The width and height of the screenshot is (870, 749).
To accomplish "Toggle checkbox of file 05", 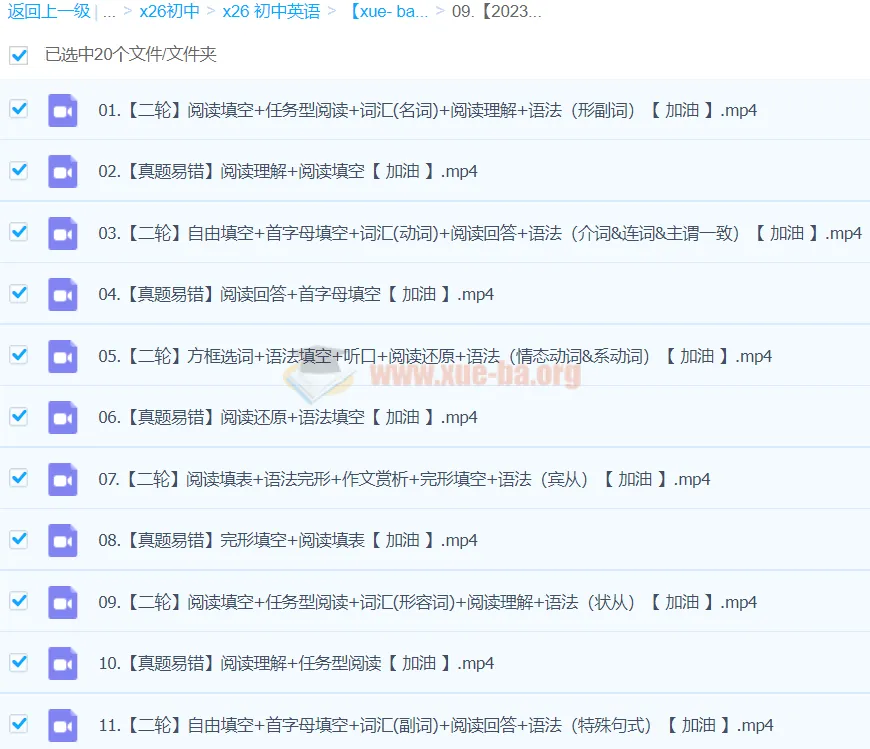I will coord(19,354).
